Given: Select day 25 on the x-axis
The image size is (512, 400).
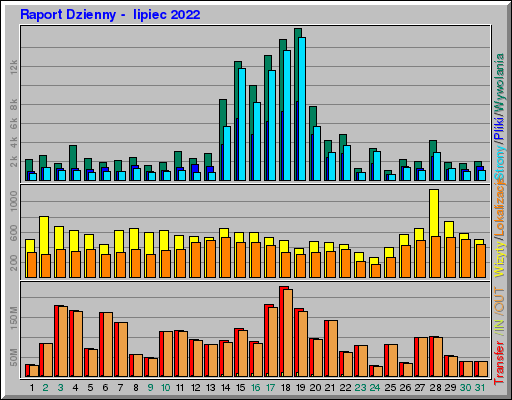Looking at the screenshot, I should pyautogui.click(x=390, y=388).
